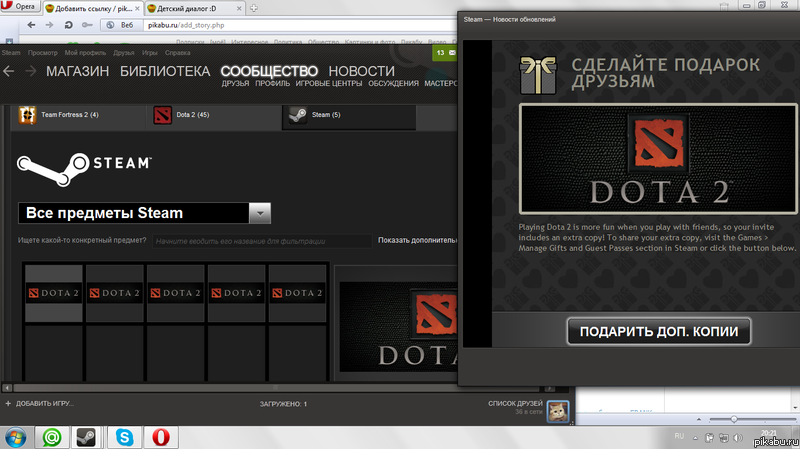
Task: Select the first Dota 2 item thumbnail
Action: [x=54, y=293]
